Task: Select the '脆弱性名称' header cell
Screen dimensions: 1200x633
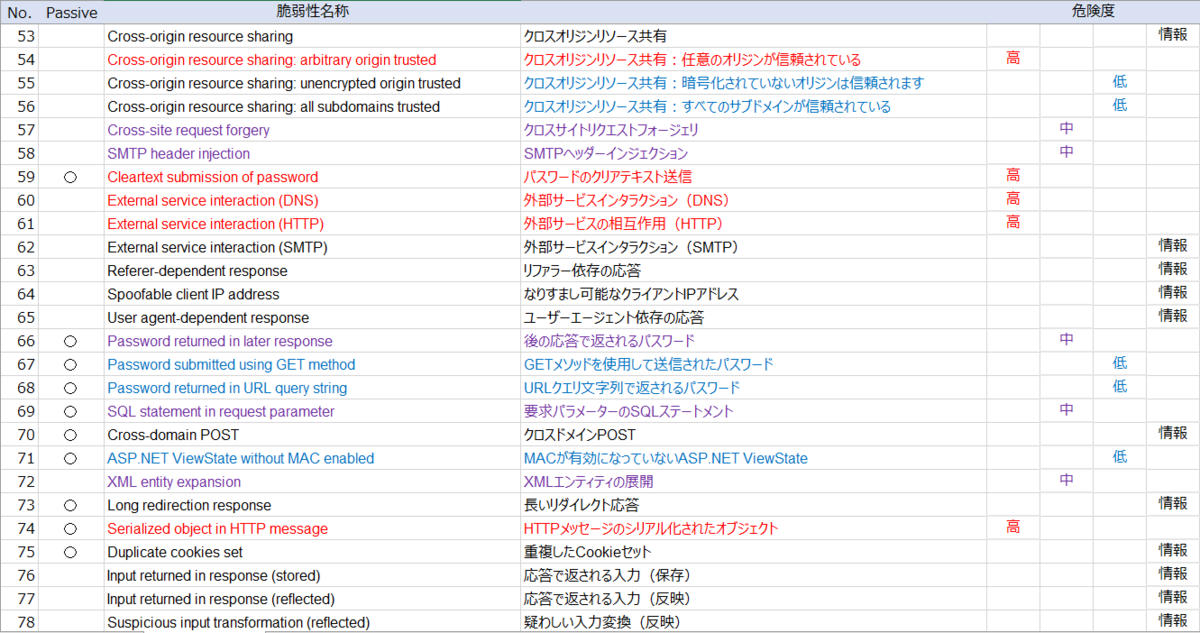Action: (312, 12)
